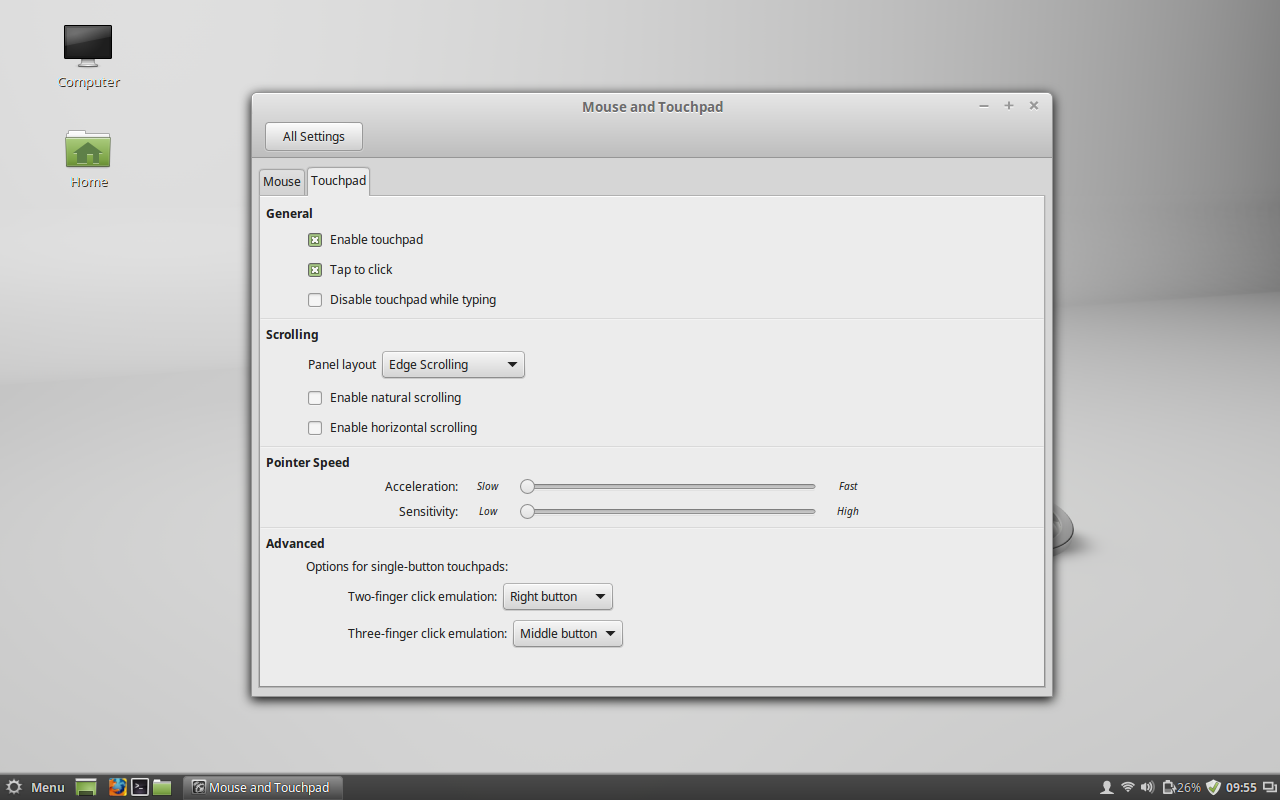This screenshot has height=800, width=1280.
Task: Expand the Two-finger click emulation dropdown
Action: (557, 597)
